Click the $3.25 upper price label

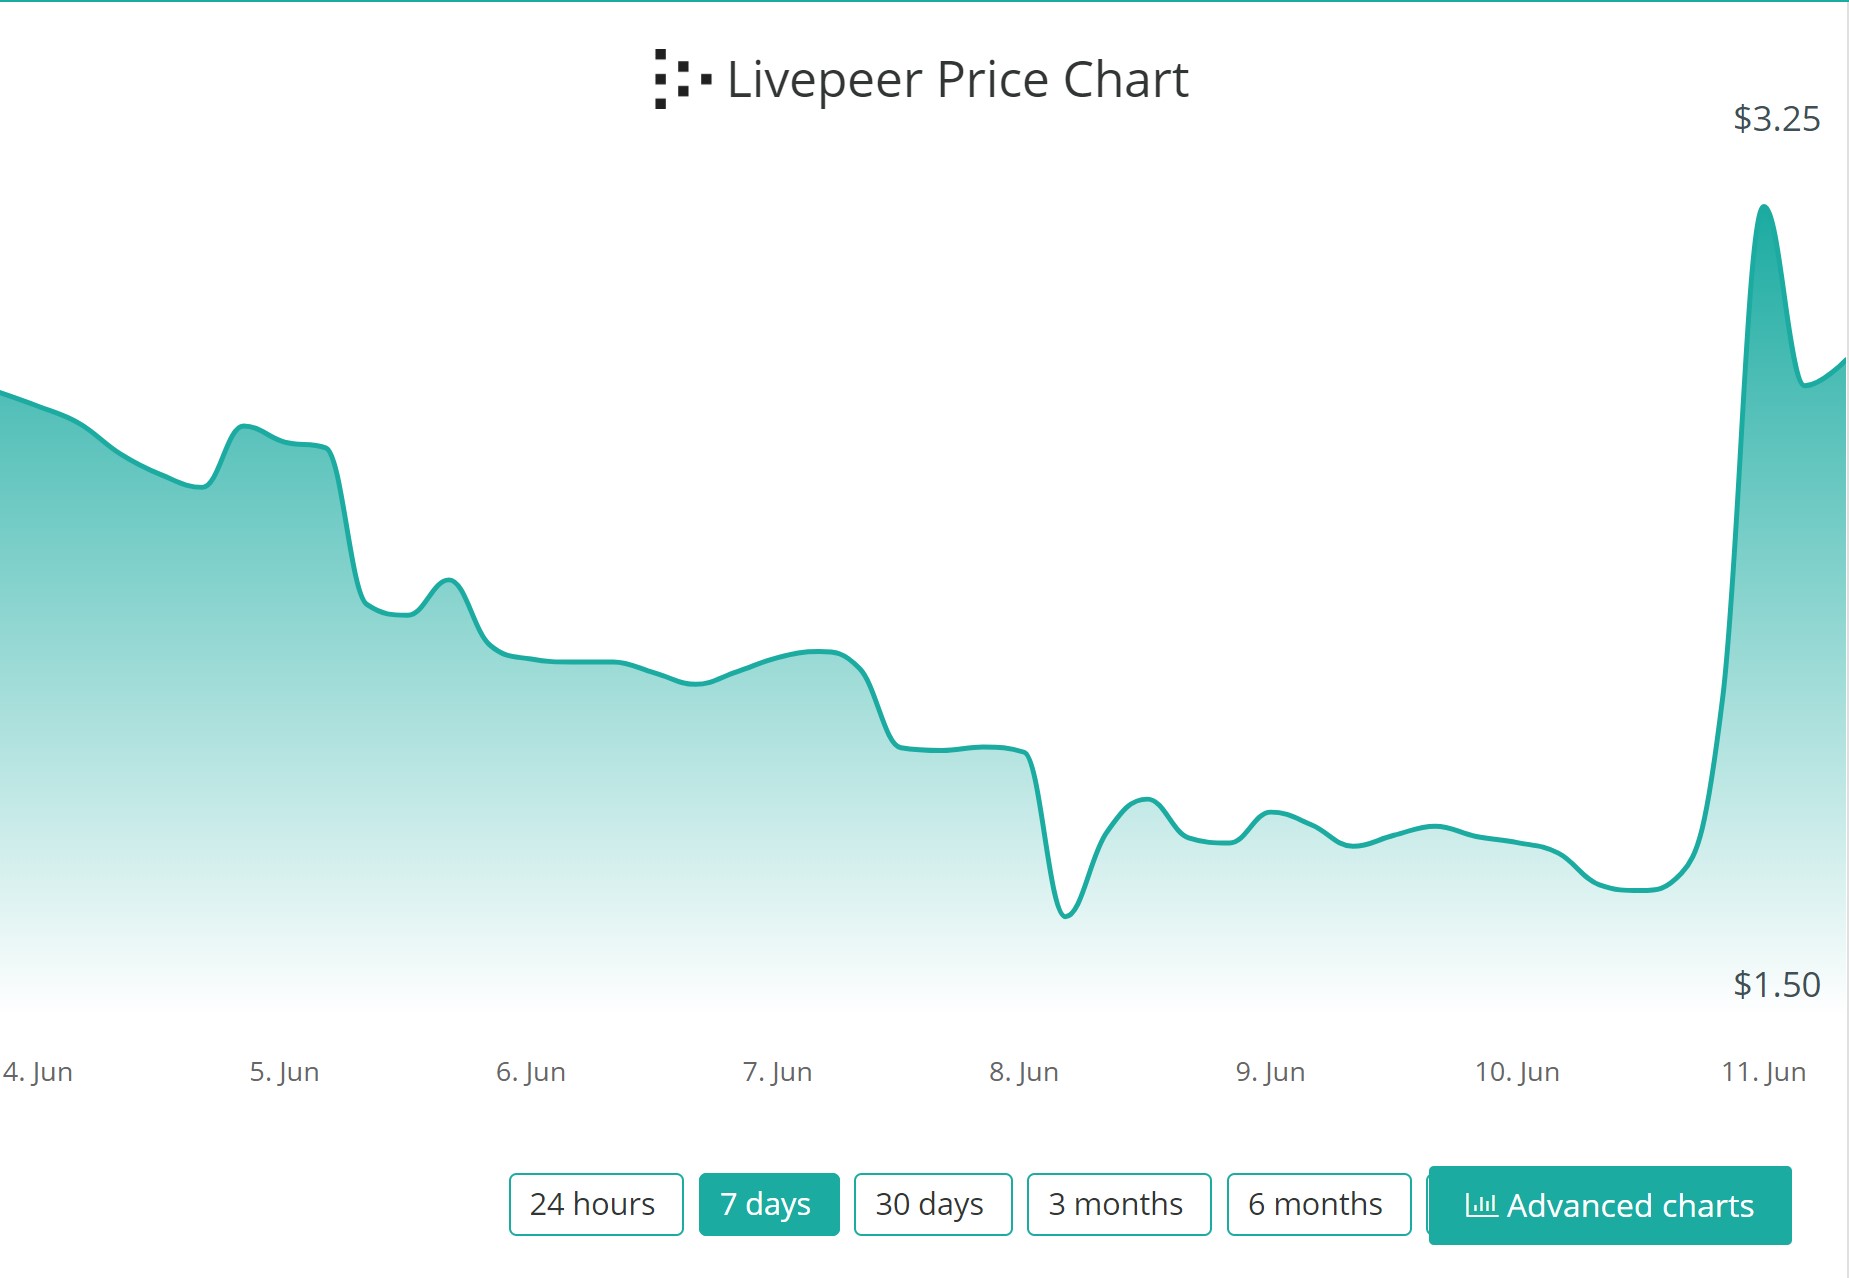1776,119
